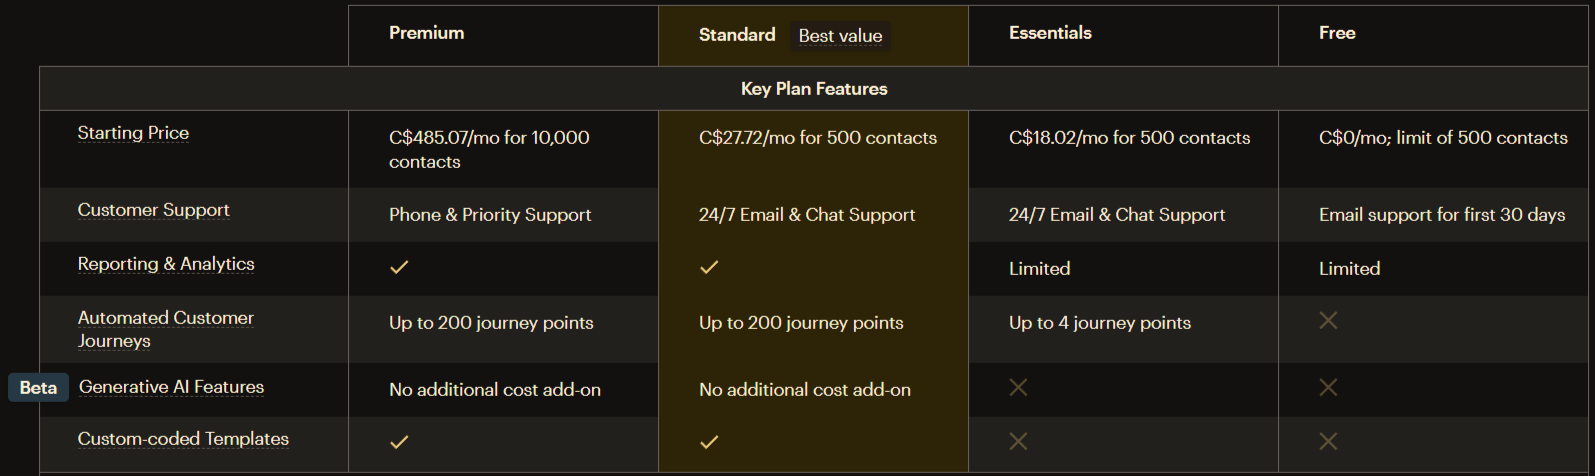The image size is (1595, 476).
Task: Open the Generative AI Features link
Action: (x=171, y=387)
